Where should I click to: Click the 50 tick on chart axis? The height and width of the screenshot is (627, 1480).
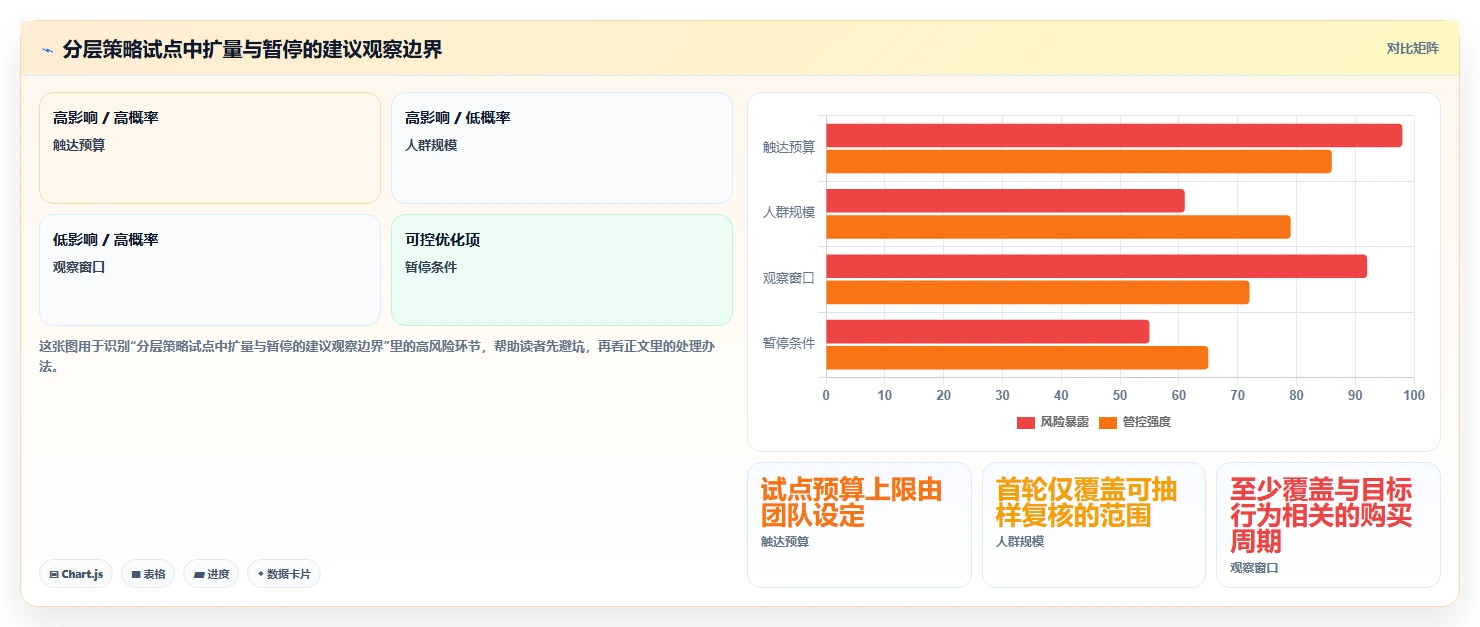tap(1120, 395)
